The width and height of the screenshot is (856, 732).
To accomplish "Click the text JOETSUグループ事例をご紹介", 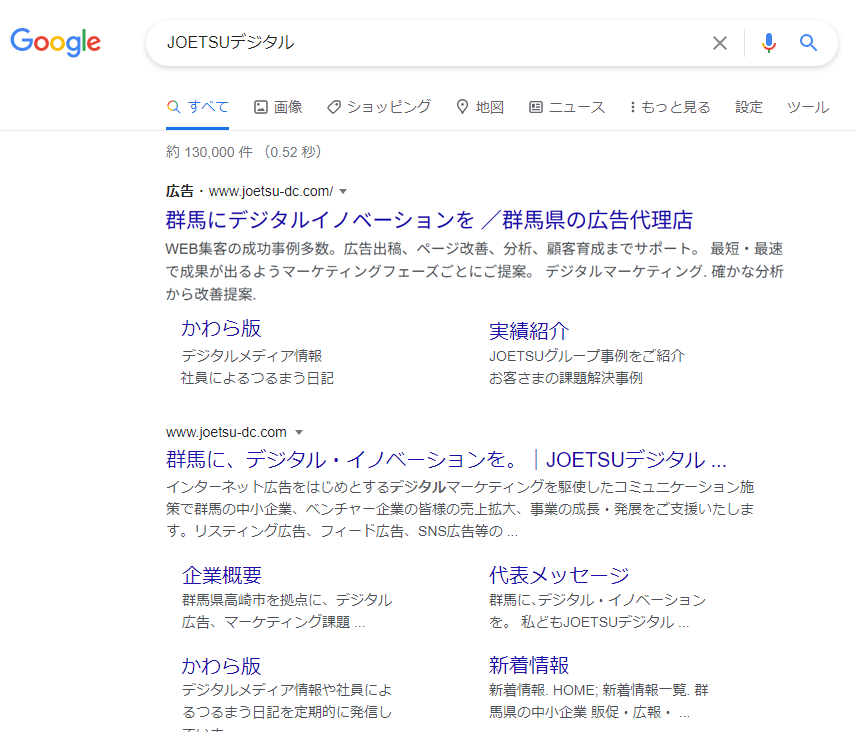I will pyautogui.click(x=586, y=356).
